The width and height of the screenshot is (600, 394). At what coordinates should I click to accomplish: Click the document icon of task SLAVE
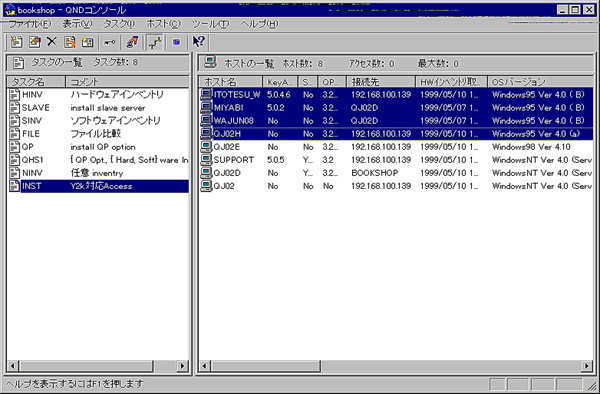(x=15, y=107)
